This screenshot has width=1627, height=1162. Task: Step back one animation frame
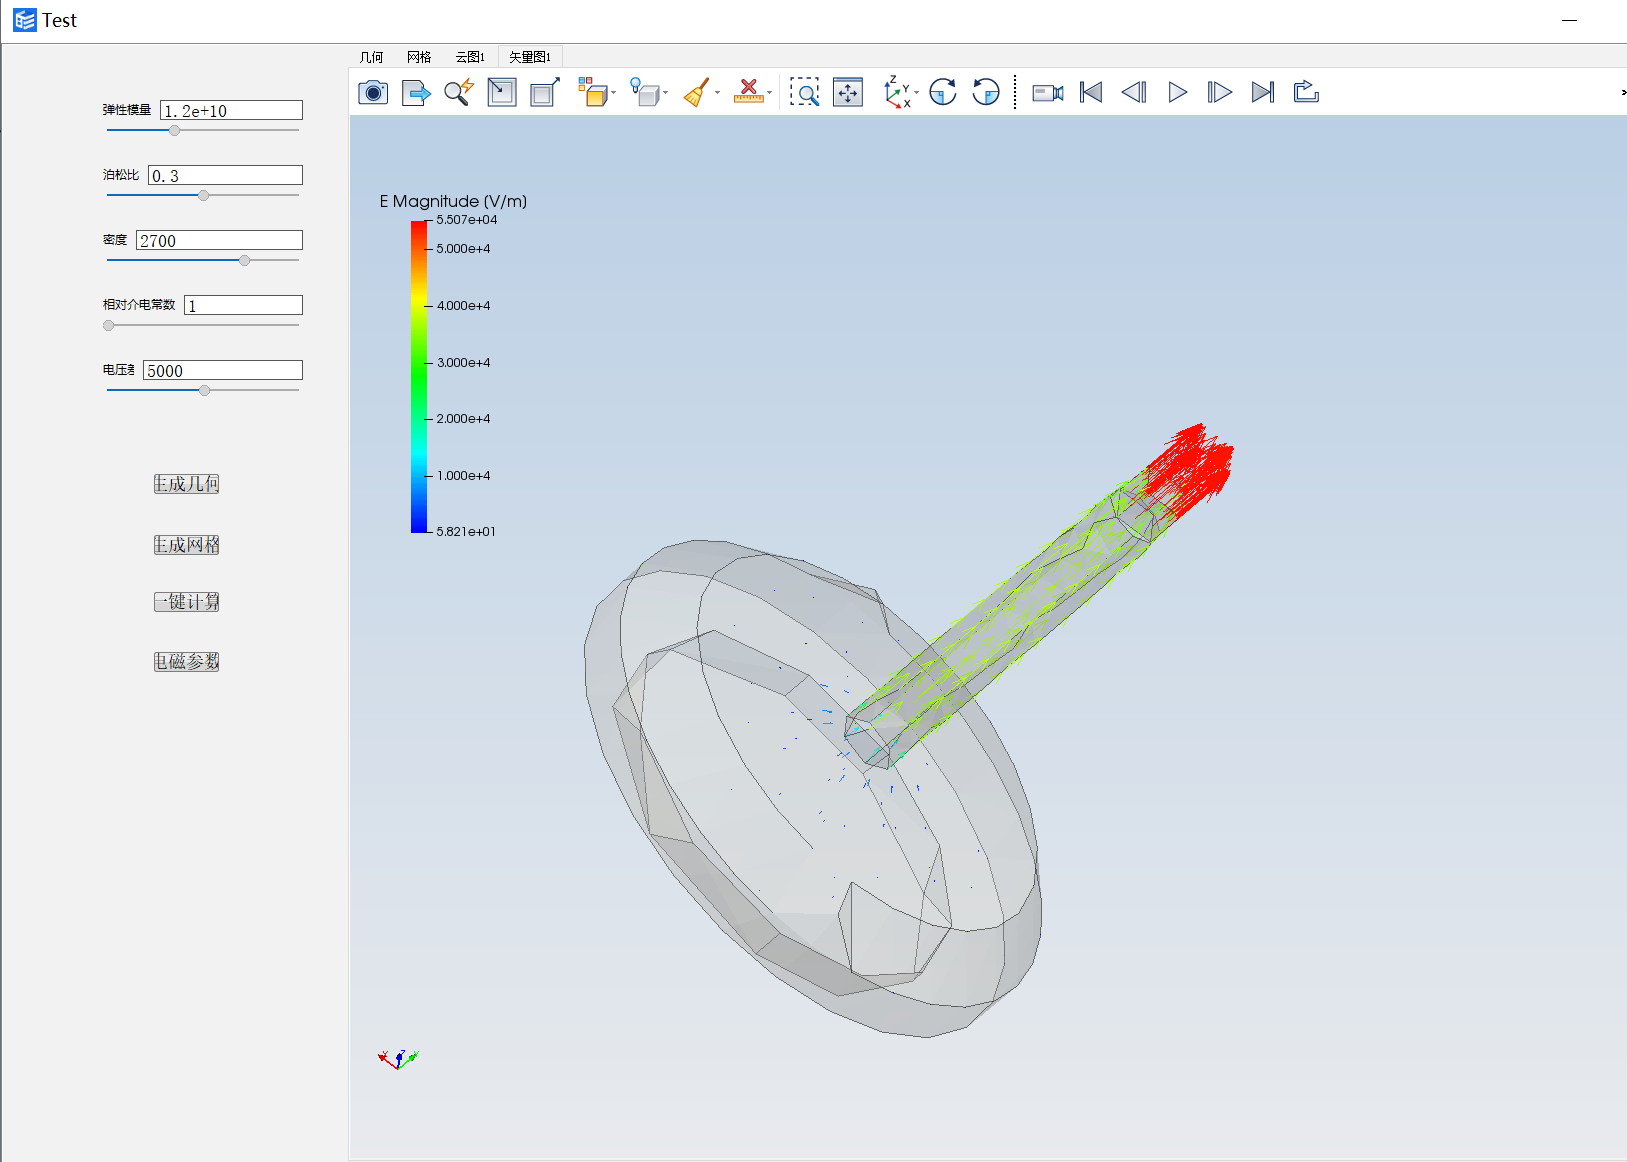(1134, 93)
